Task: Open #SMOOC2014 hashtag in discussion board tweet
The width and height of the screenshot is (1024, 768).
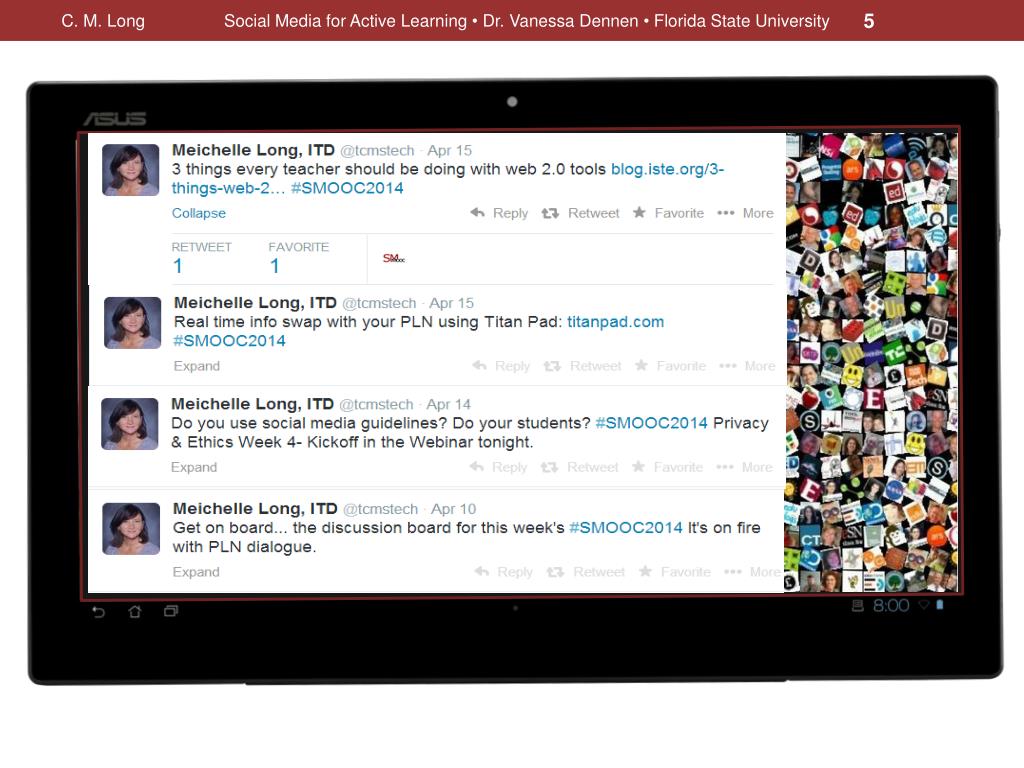Action: pos(626,528)
